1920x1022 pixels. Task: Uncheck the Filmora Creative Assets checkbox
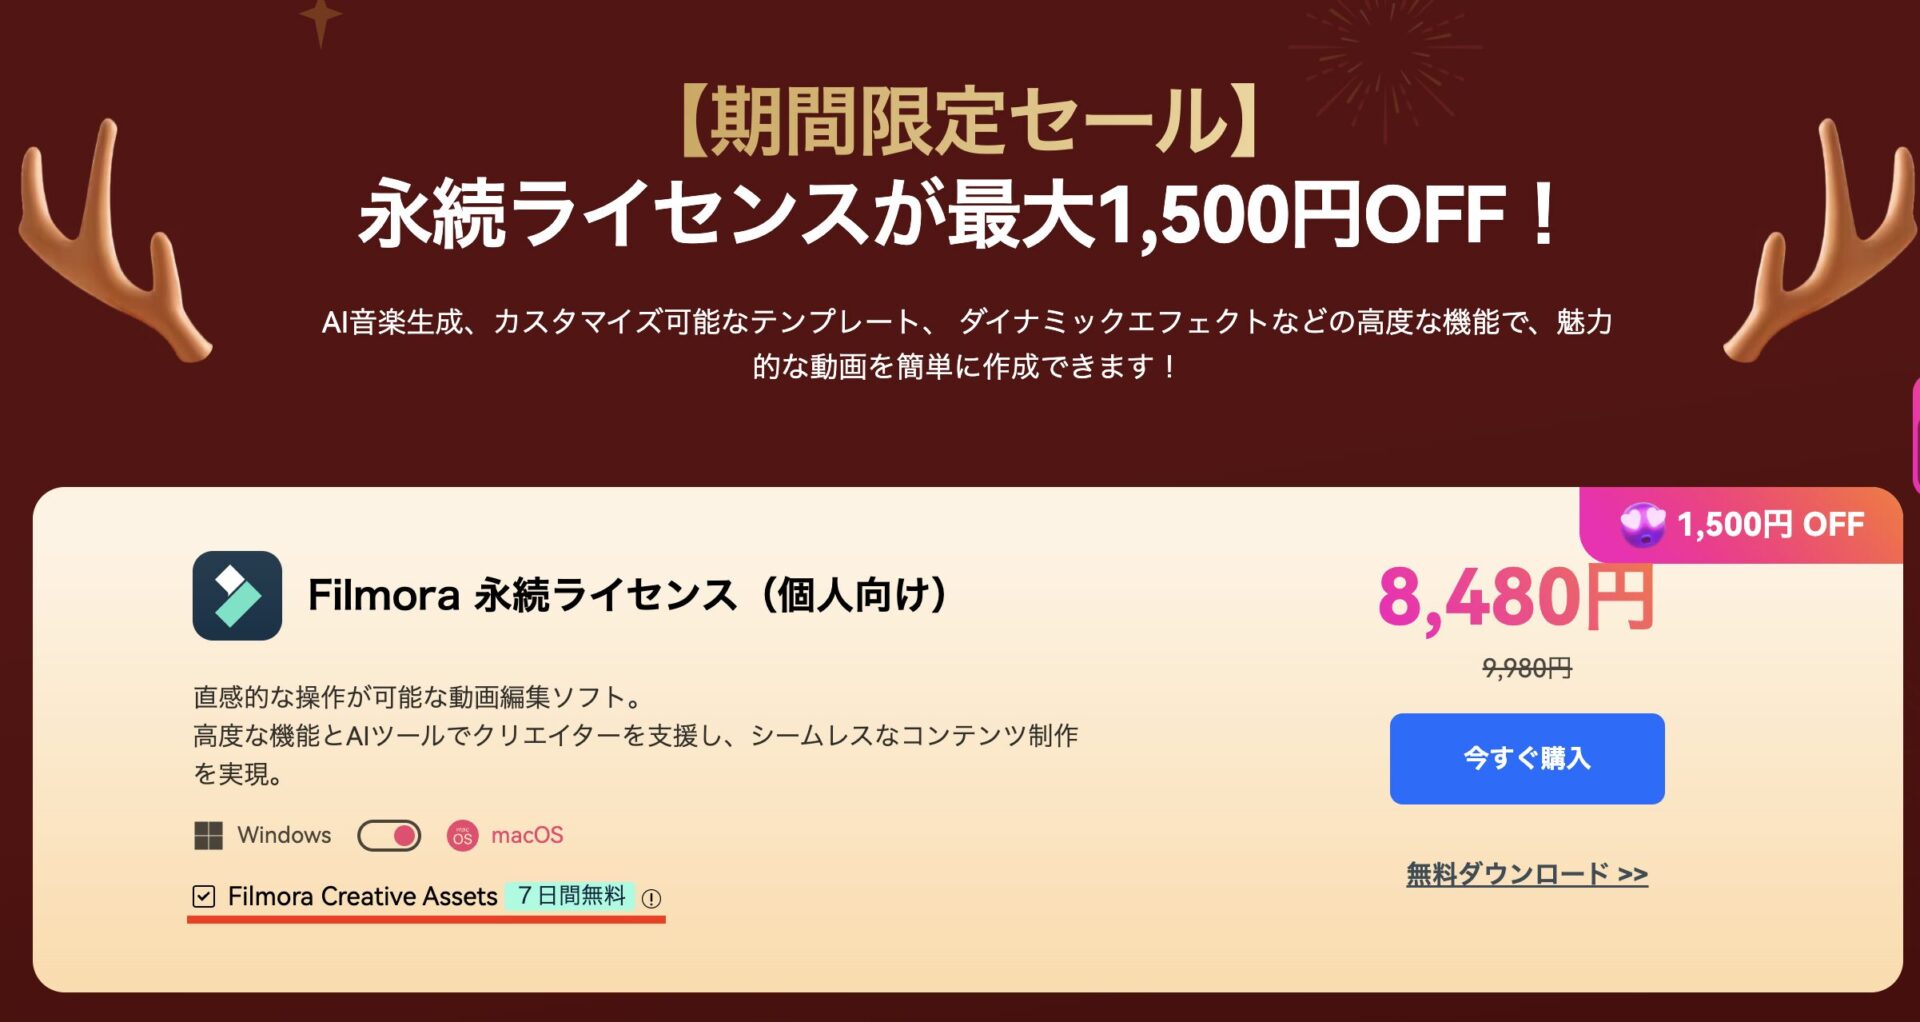[203, 897]
